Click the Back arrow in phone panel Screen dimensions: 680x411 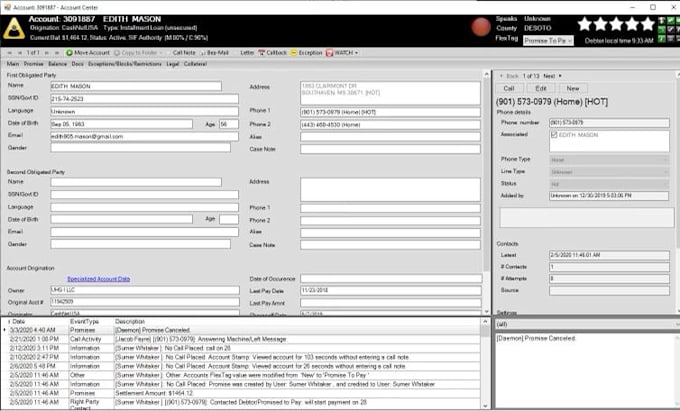[502, 76]
